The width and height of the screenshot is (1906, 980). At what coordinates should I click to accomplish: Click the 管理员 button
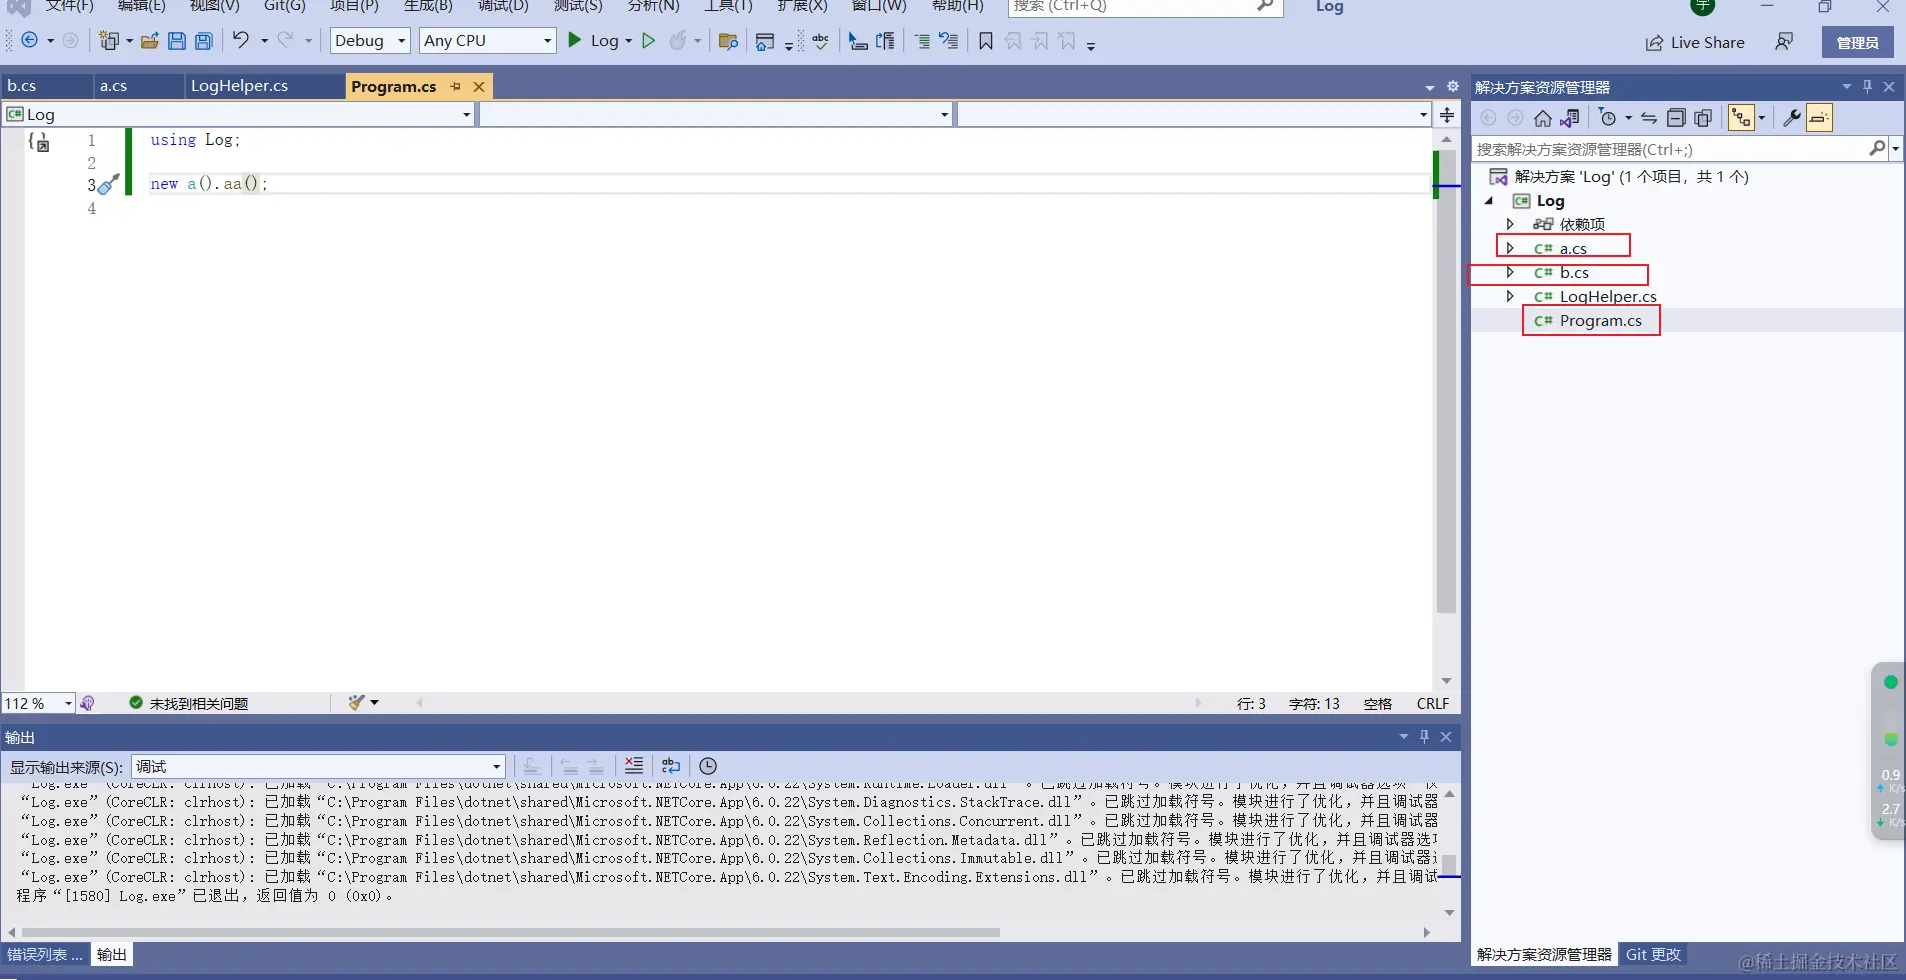click(1857, 42)
